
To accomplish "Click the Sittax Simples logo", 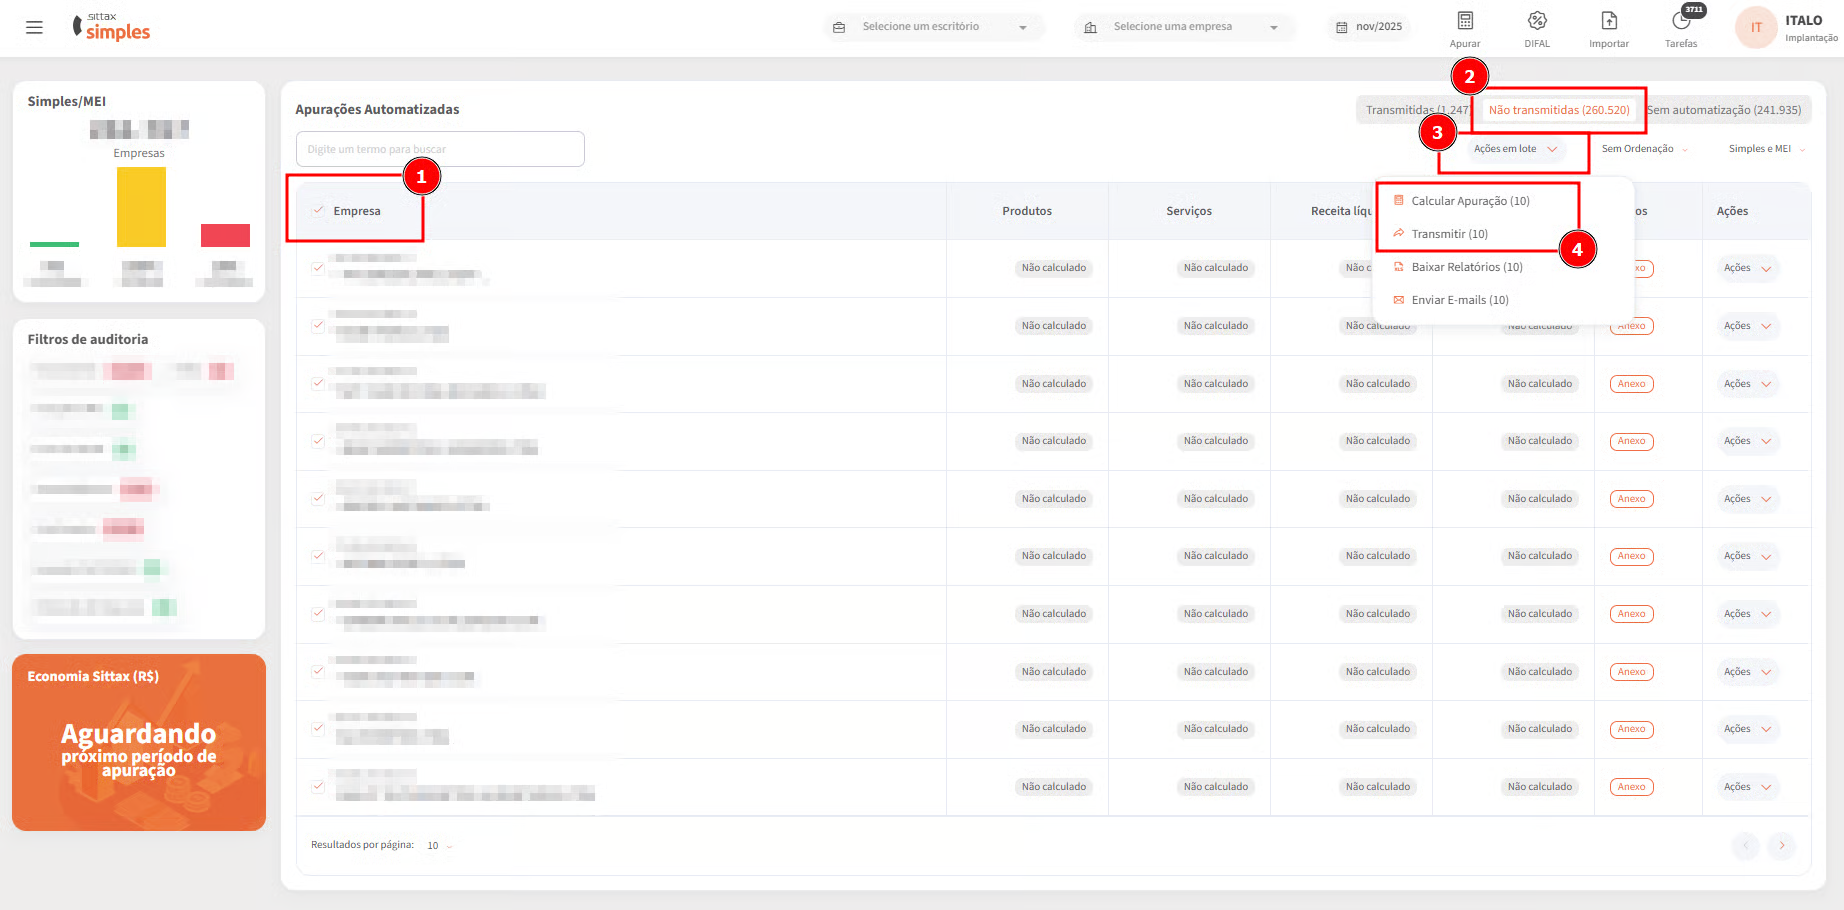I will point(111,28).
